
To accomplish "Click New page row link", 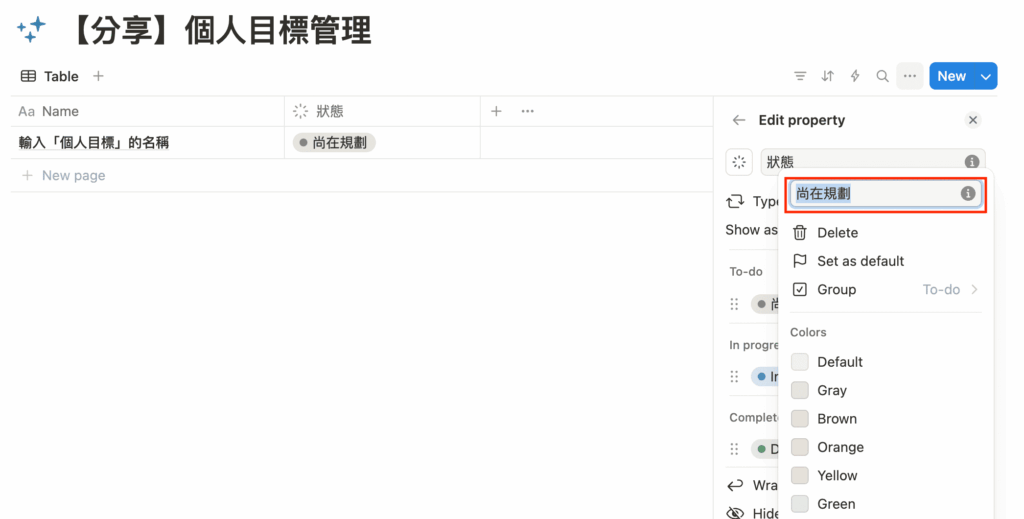I will point(73,176).
